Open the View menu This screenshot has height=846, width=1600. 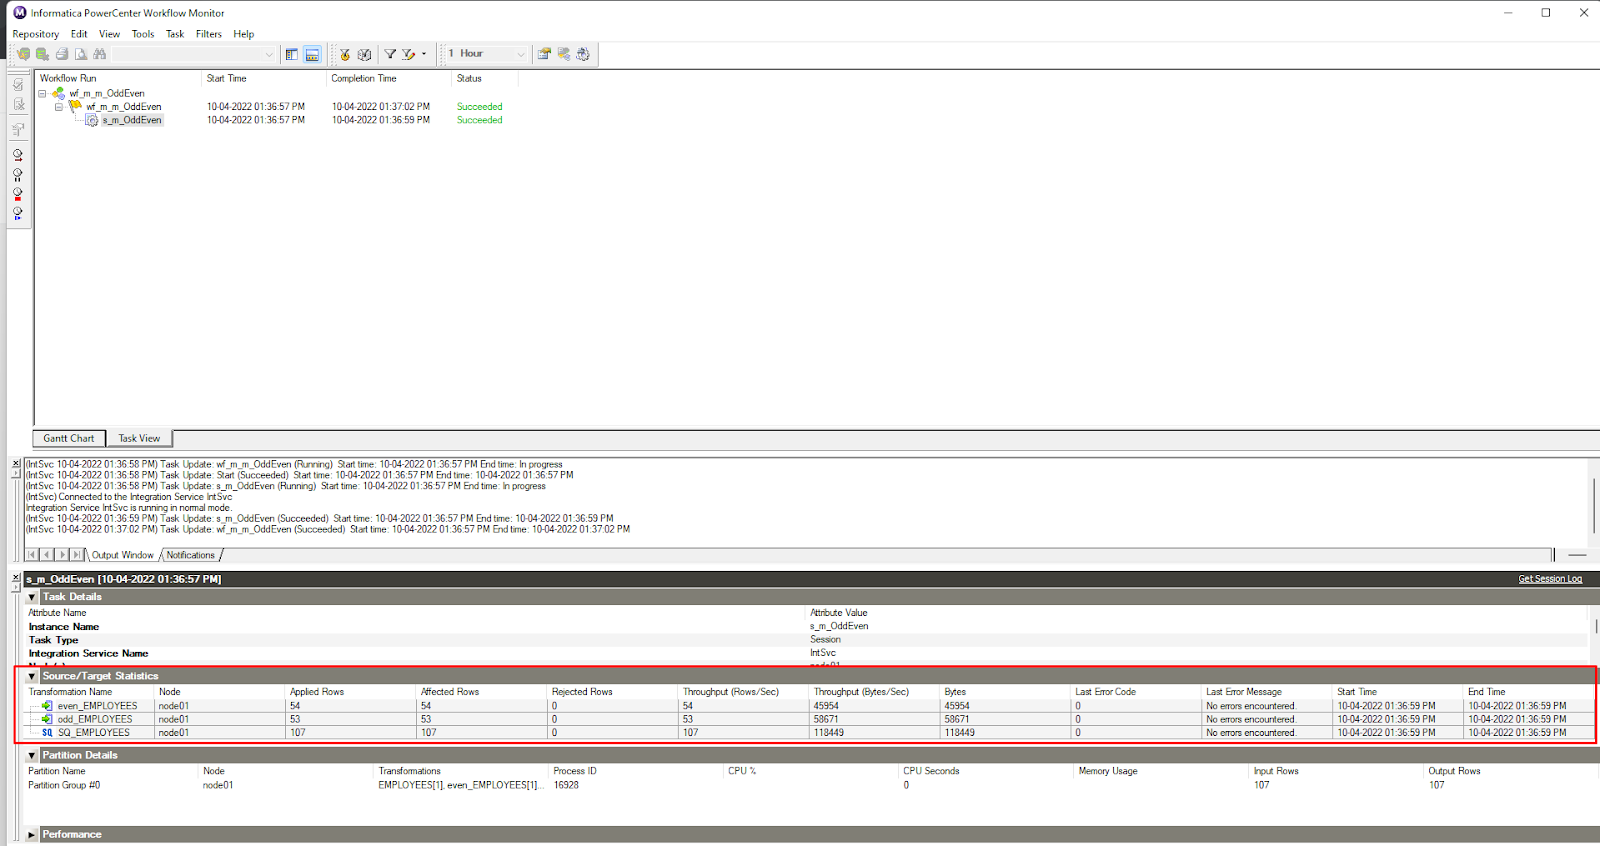(109, 34)
